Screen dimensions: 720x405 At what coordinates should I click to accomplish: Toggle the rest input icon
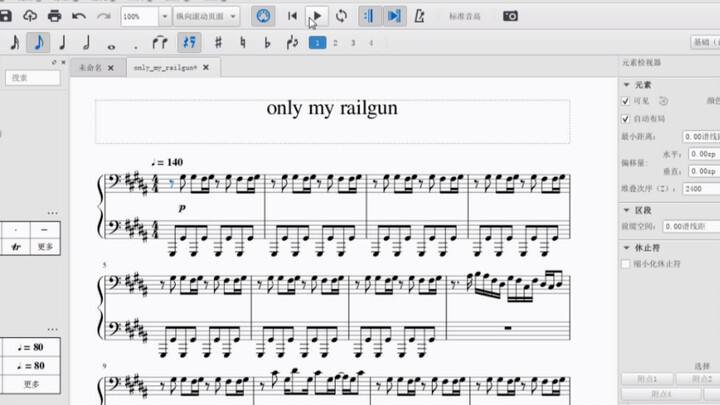click(x=189, y=43)
